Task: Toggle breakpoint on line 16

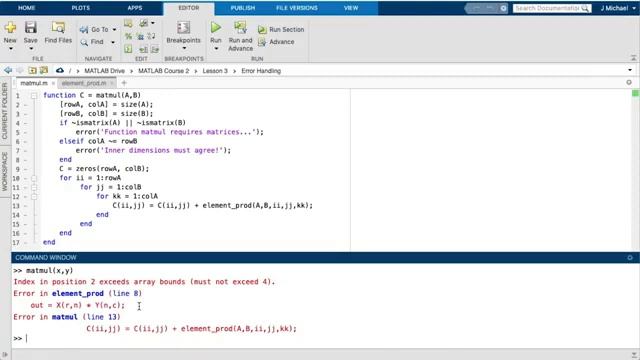Action: [26, 233]
